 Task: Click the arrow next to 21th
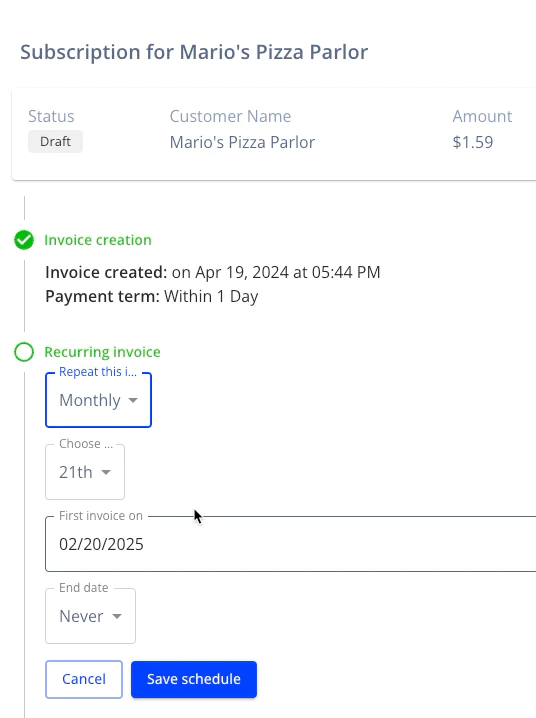point(106,473)
